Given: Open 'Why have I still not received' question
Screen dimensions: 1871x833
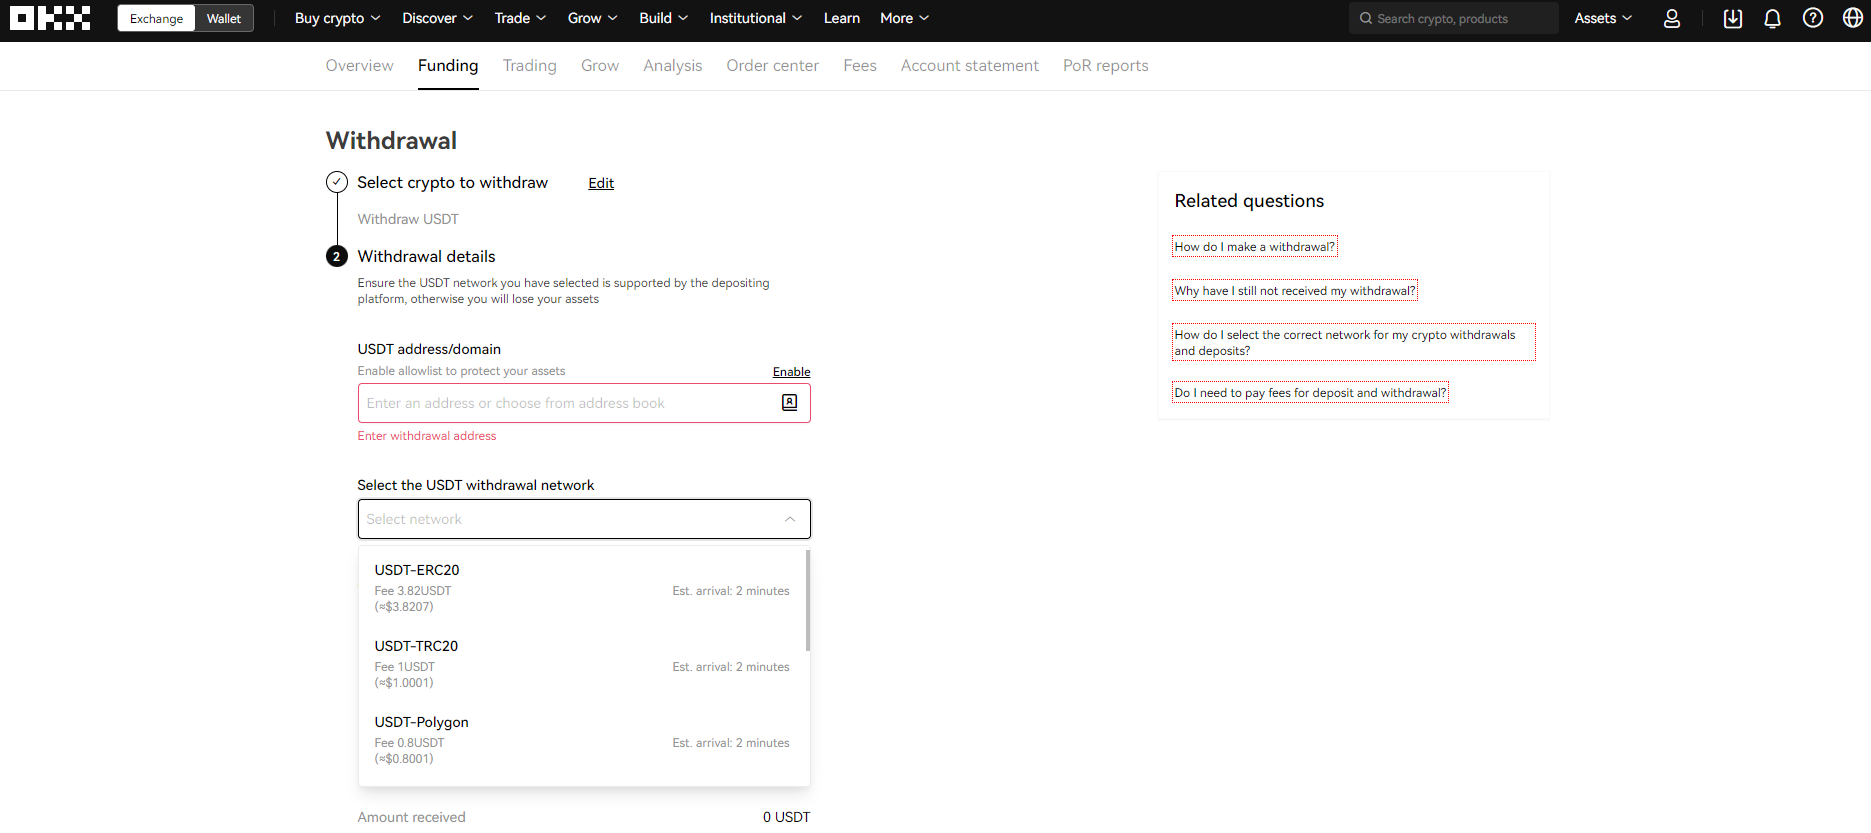Looking at the screenshot, I should [1295, 291].
